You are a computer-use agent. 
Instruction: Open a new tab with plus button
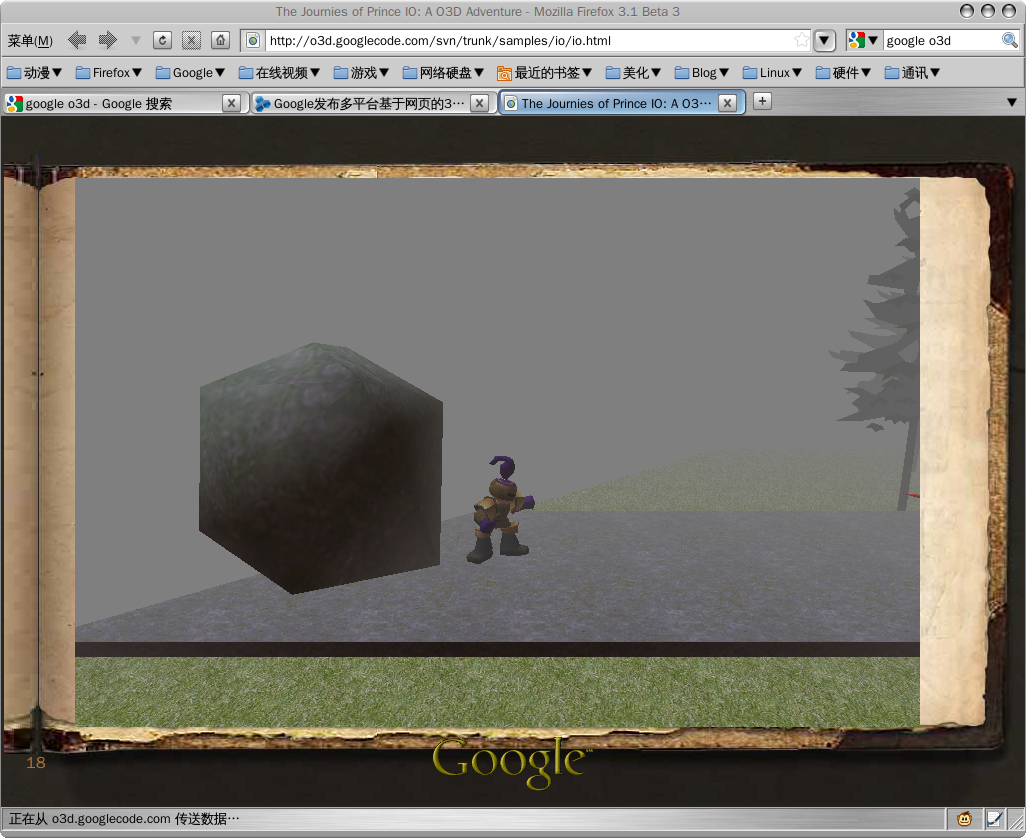pos(762,101)
